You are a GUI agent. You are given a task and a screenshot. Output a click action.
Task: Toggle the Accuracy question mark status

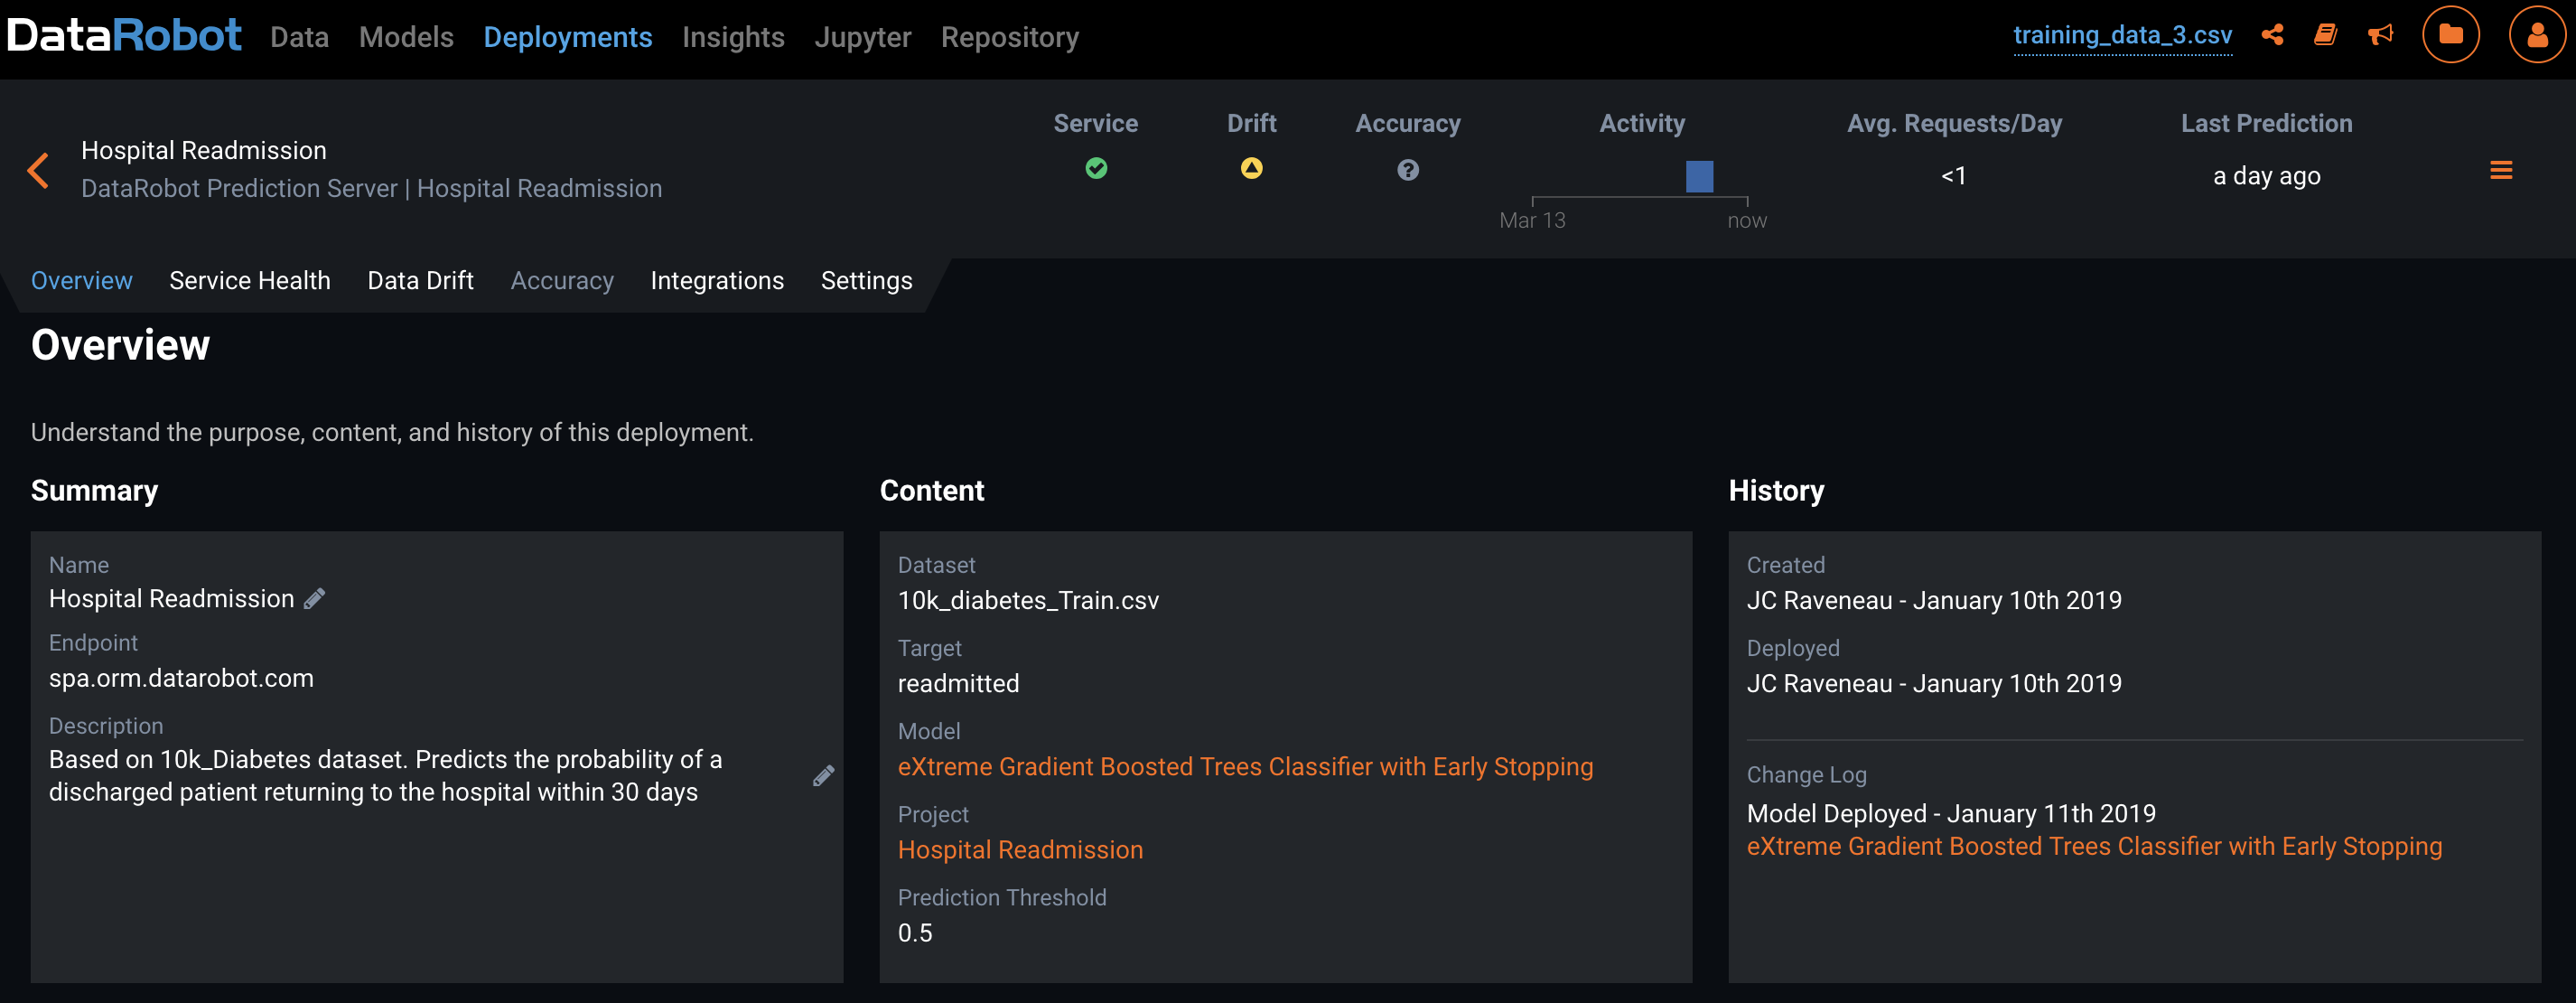(x=1410, y=169)
